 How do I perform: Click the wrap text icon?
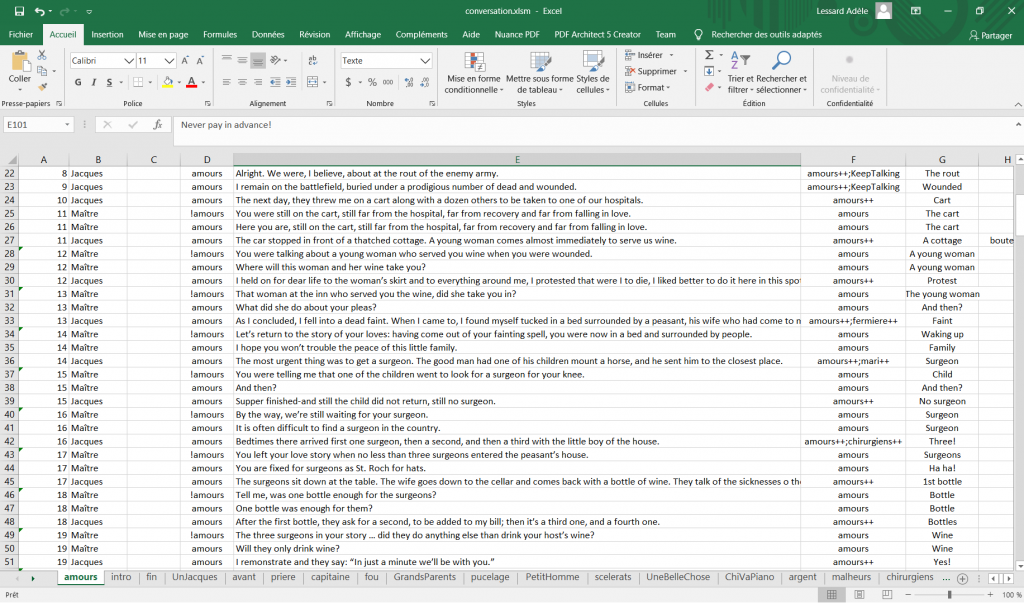[x=313, y=61]
